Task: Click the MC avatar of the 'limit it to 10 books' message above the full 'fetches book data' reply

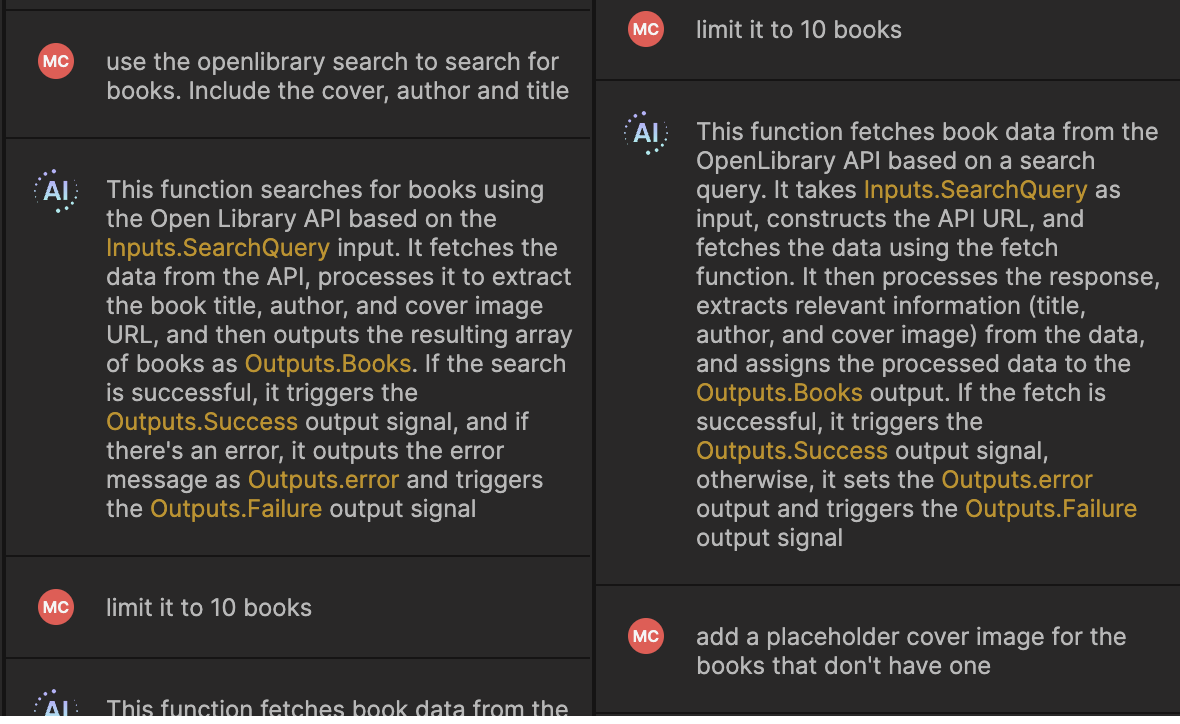Action: [x=646, y=30]
